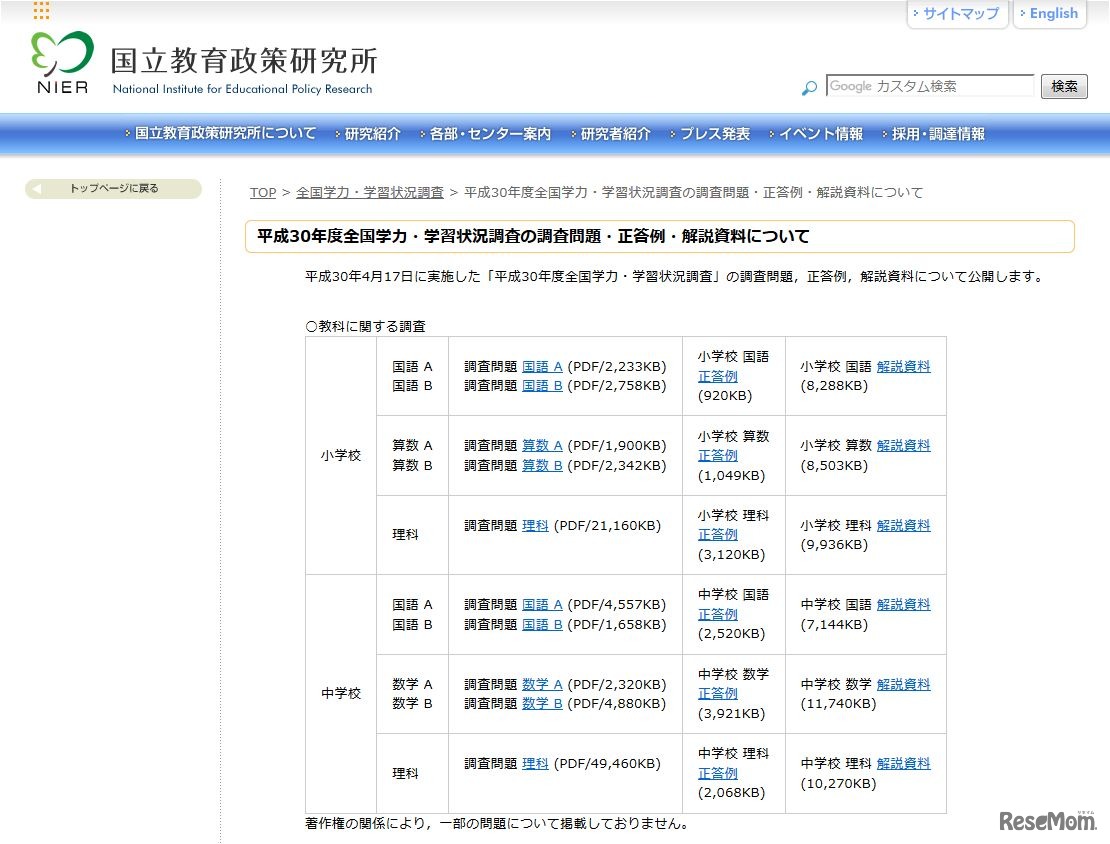The height and width of the screenshot is (844, 1110).
Task: Switch to the English page
Action: coord(1050,13)
